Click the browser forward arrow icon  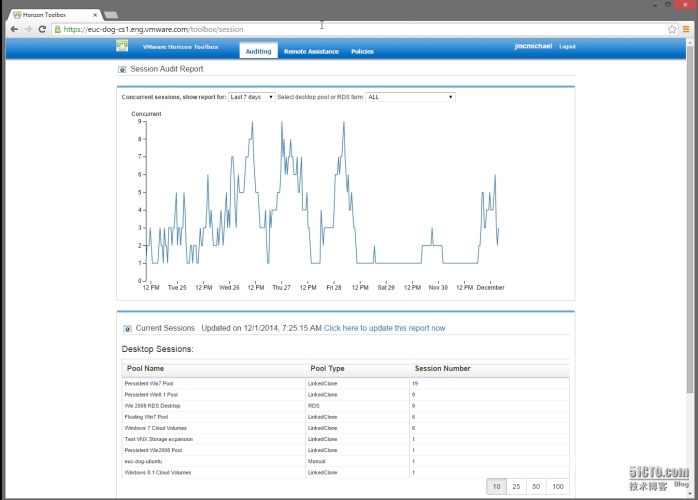(x=28, y=29)
